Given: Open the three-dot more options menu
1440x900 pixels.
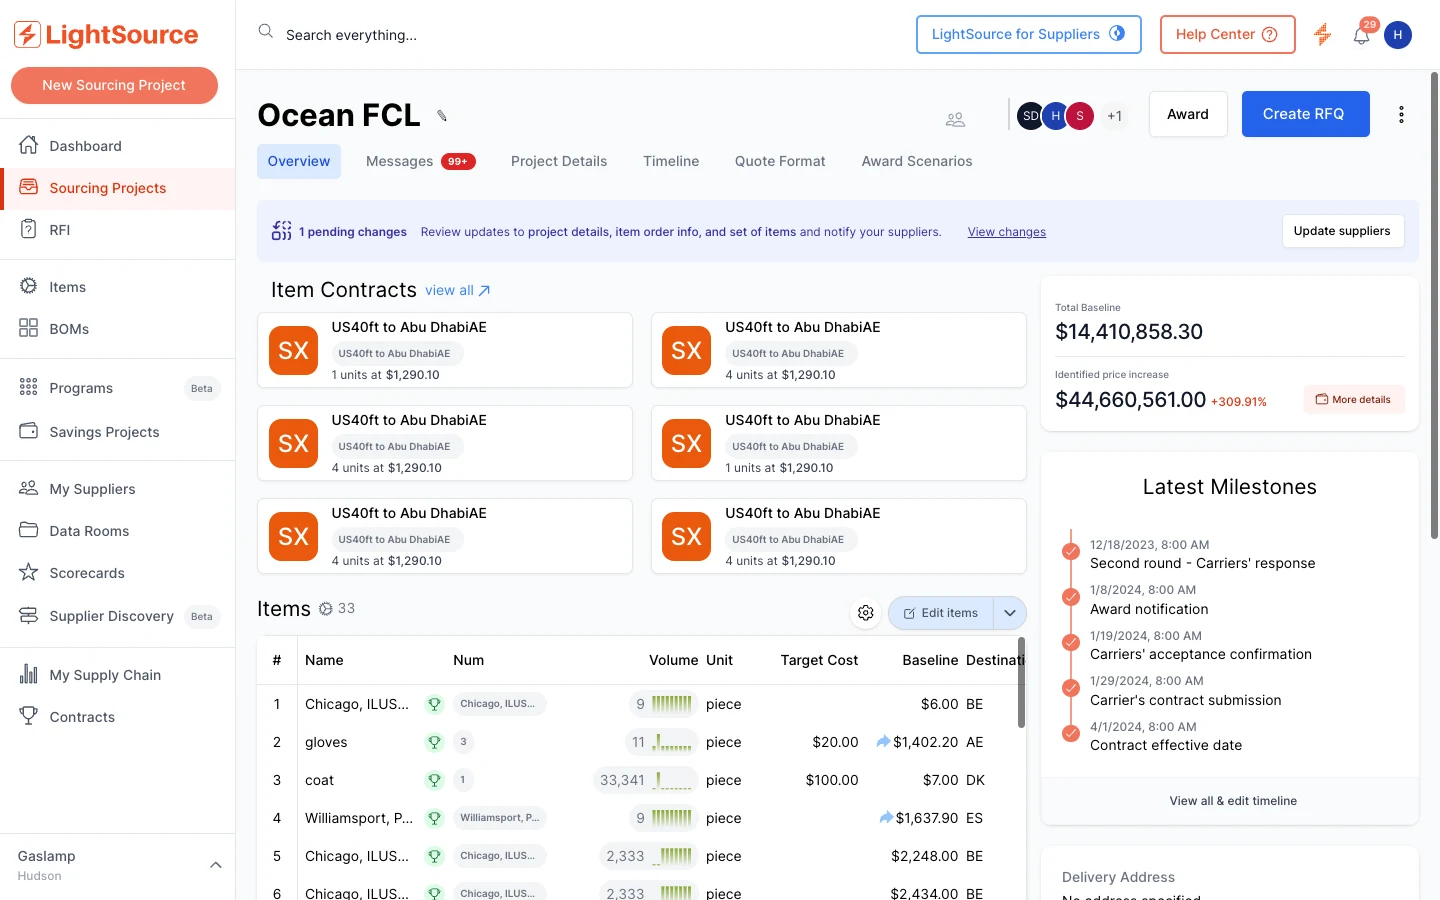Looking at the screenshot, I should [x=1401, y=114].
